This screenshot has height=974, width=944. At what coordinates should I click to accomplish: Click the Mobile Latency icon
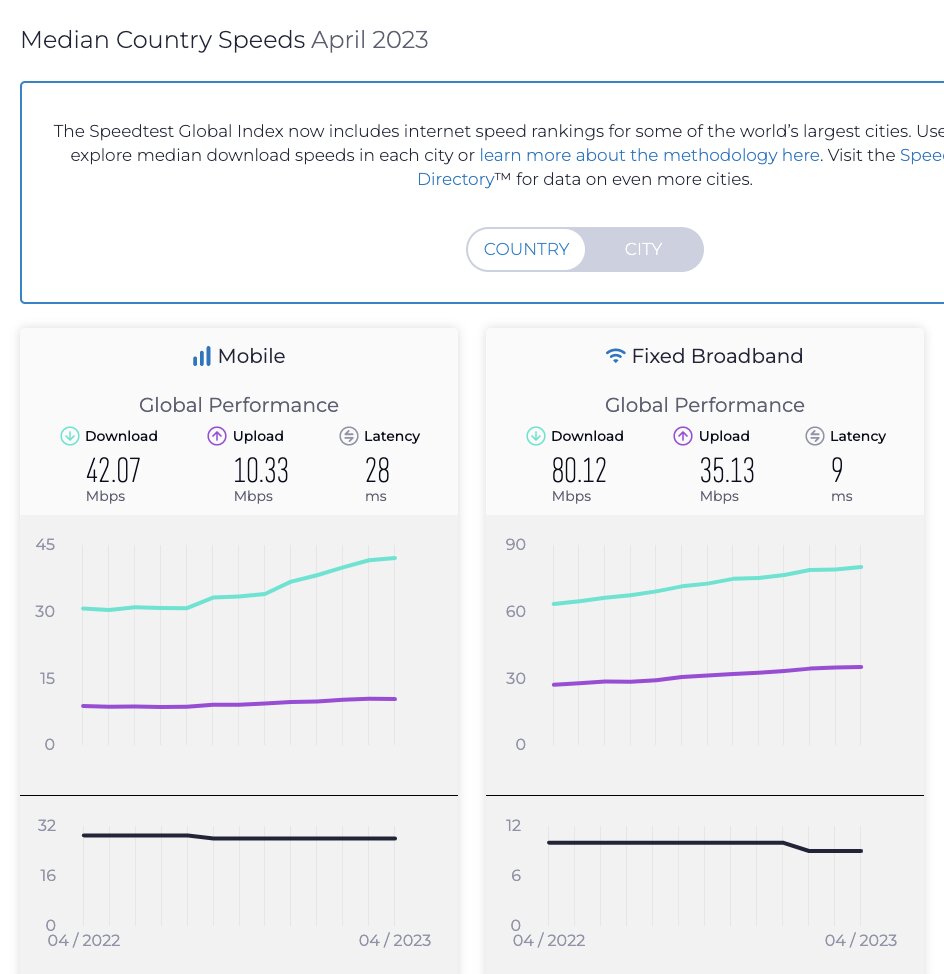pos(349,436)
